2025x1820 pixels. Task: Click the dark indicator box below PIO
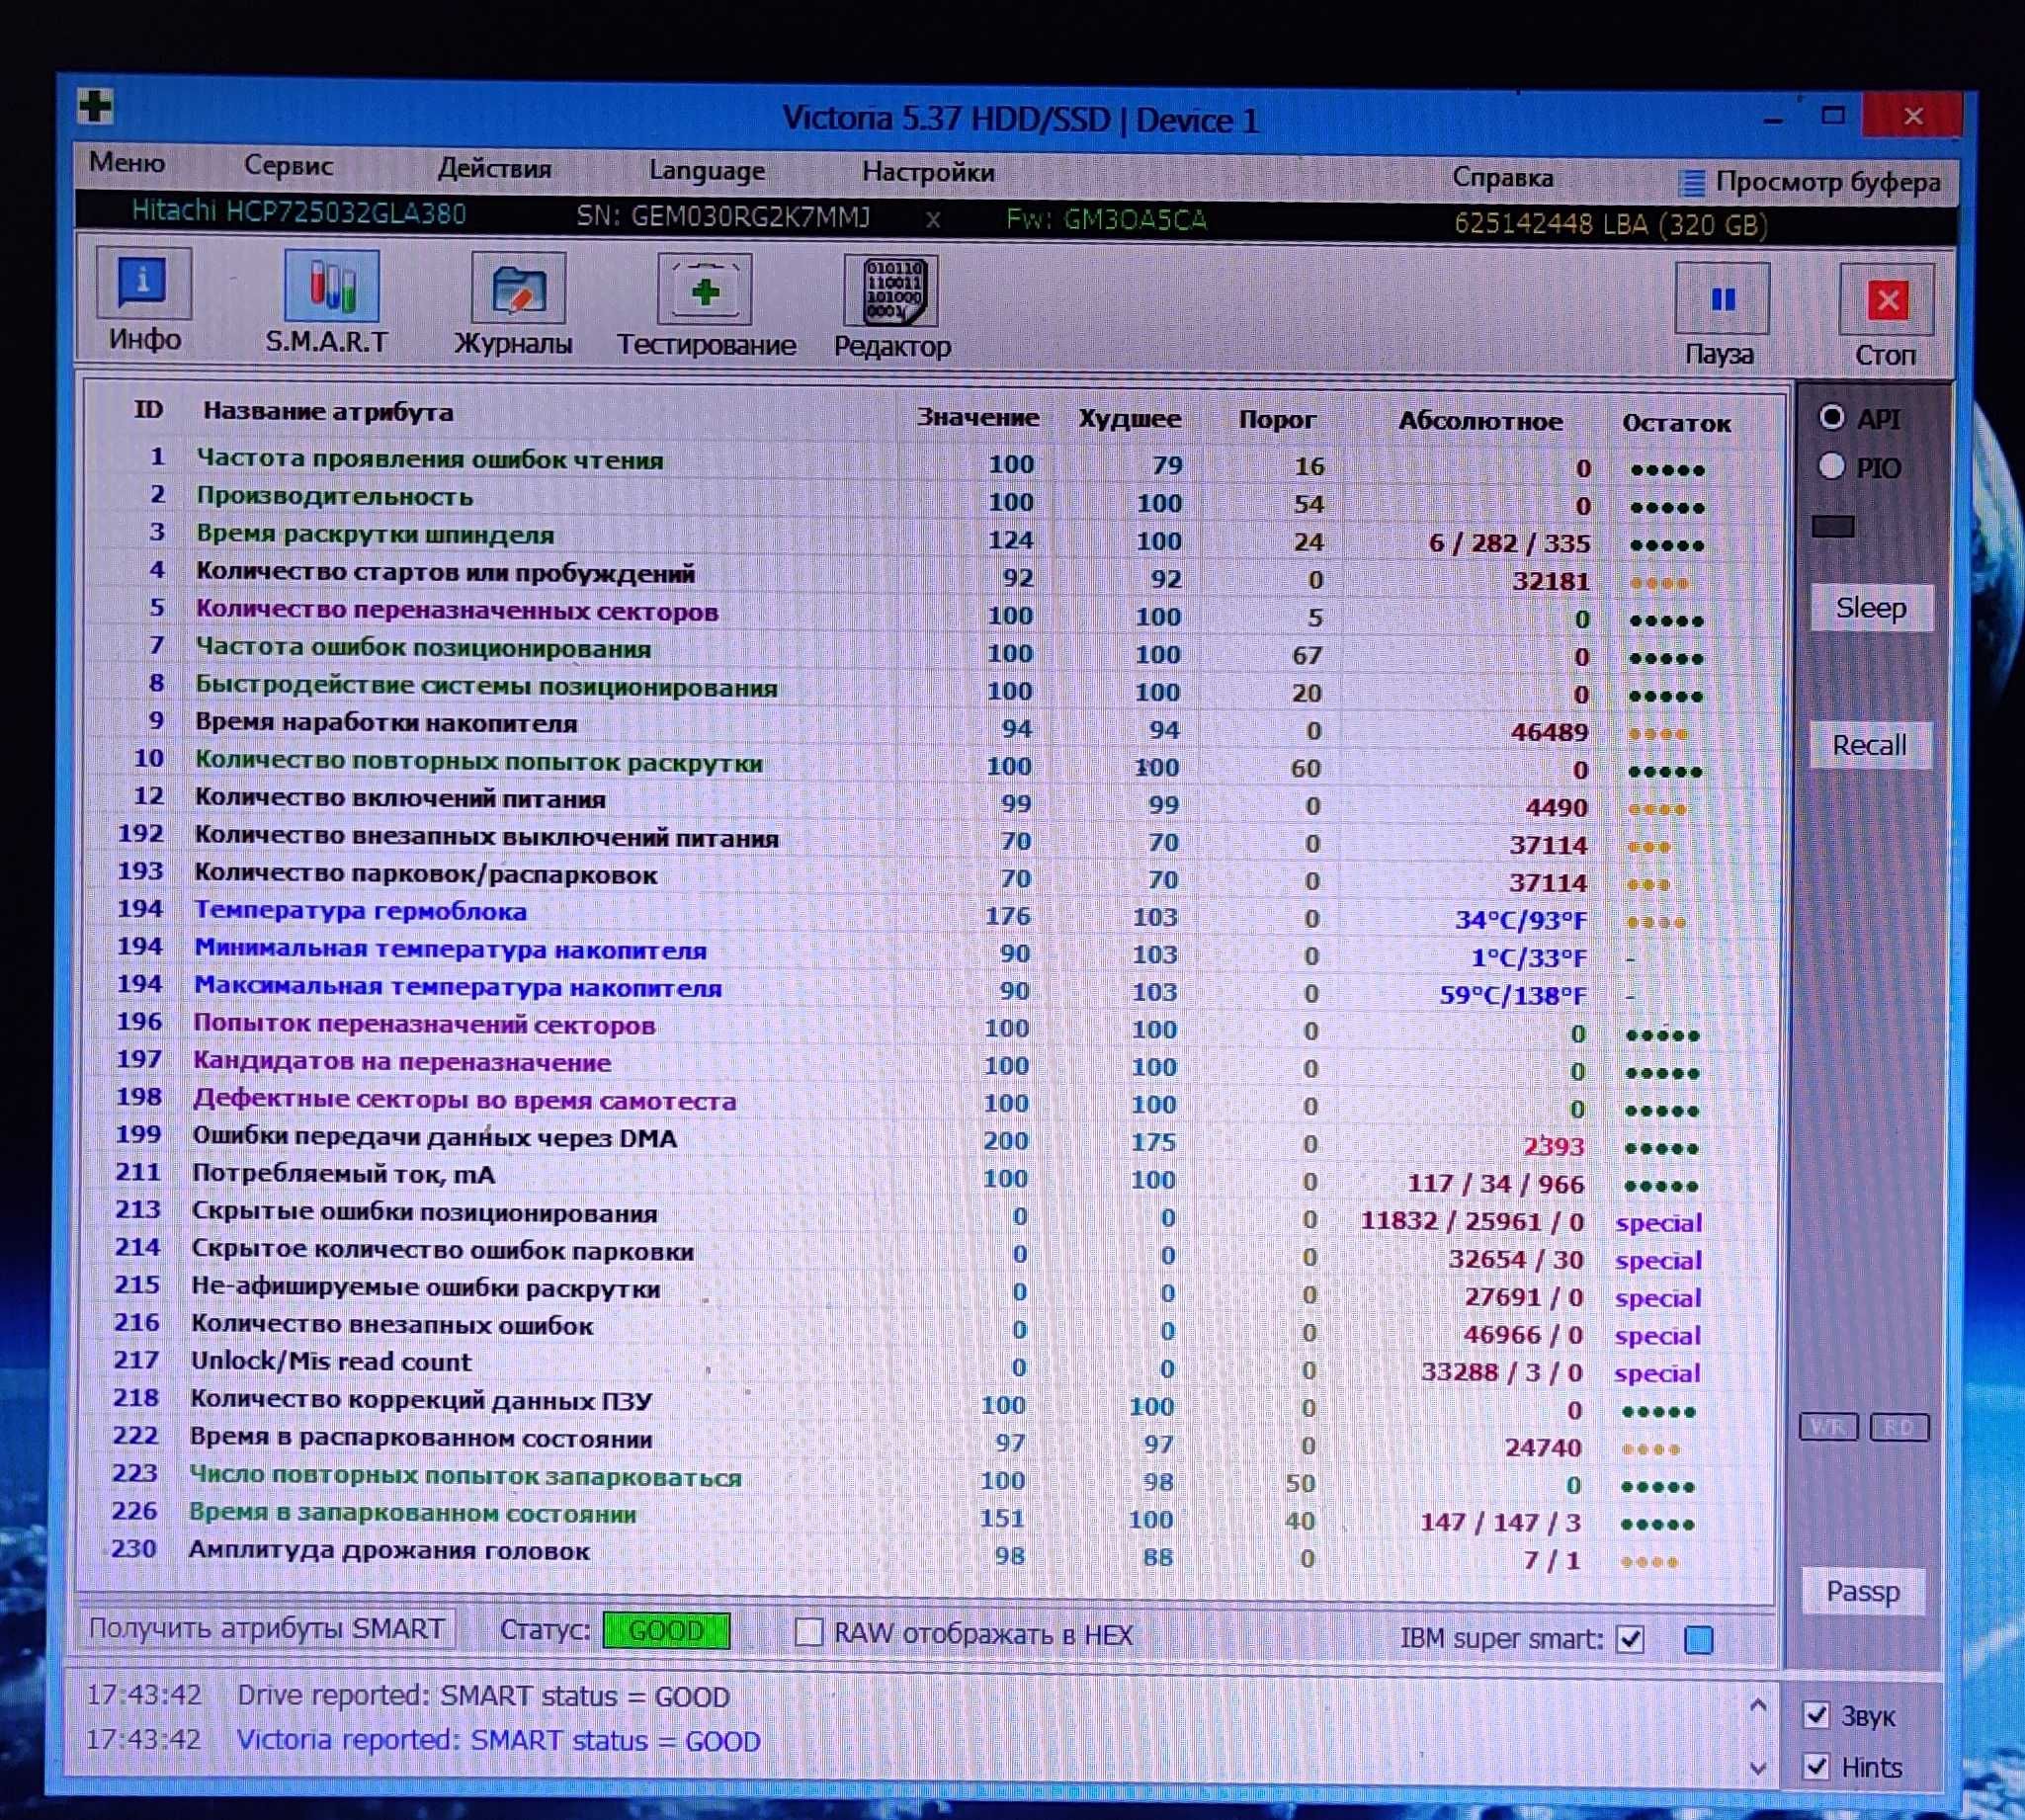[x=1833, y=526]
